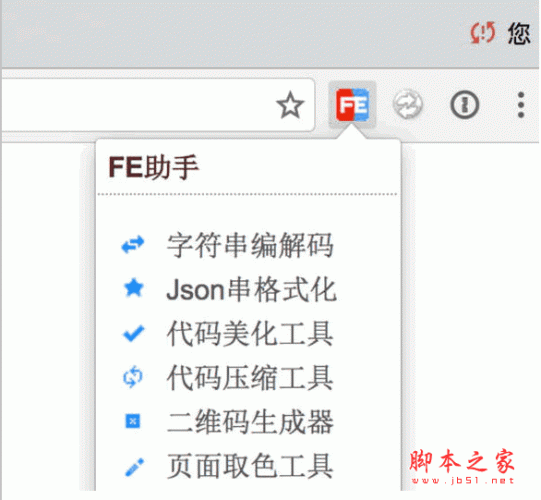Click the circled info extension icon
The width and height of the screenshot is (541, 500).
tap(464, 105)
